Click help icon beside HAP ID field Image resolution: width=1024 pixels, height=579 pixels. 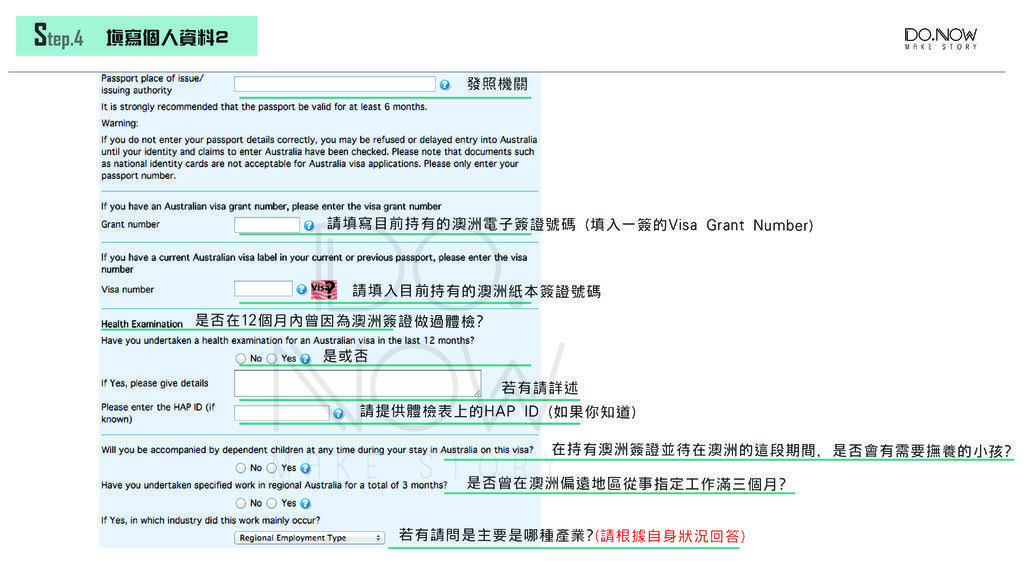338,413
